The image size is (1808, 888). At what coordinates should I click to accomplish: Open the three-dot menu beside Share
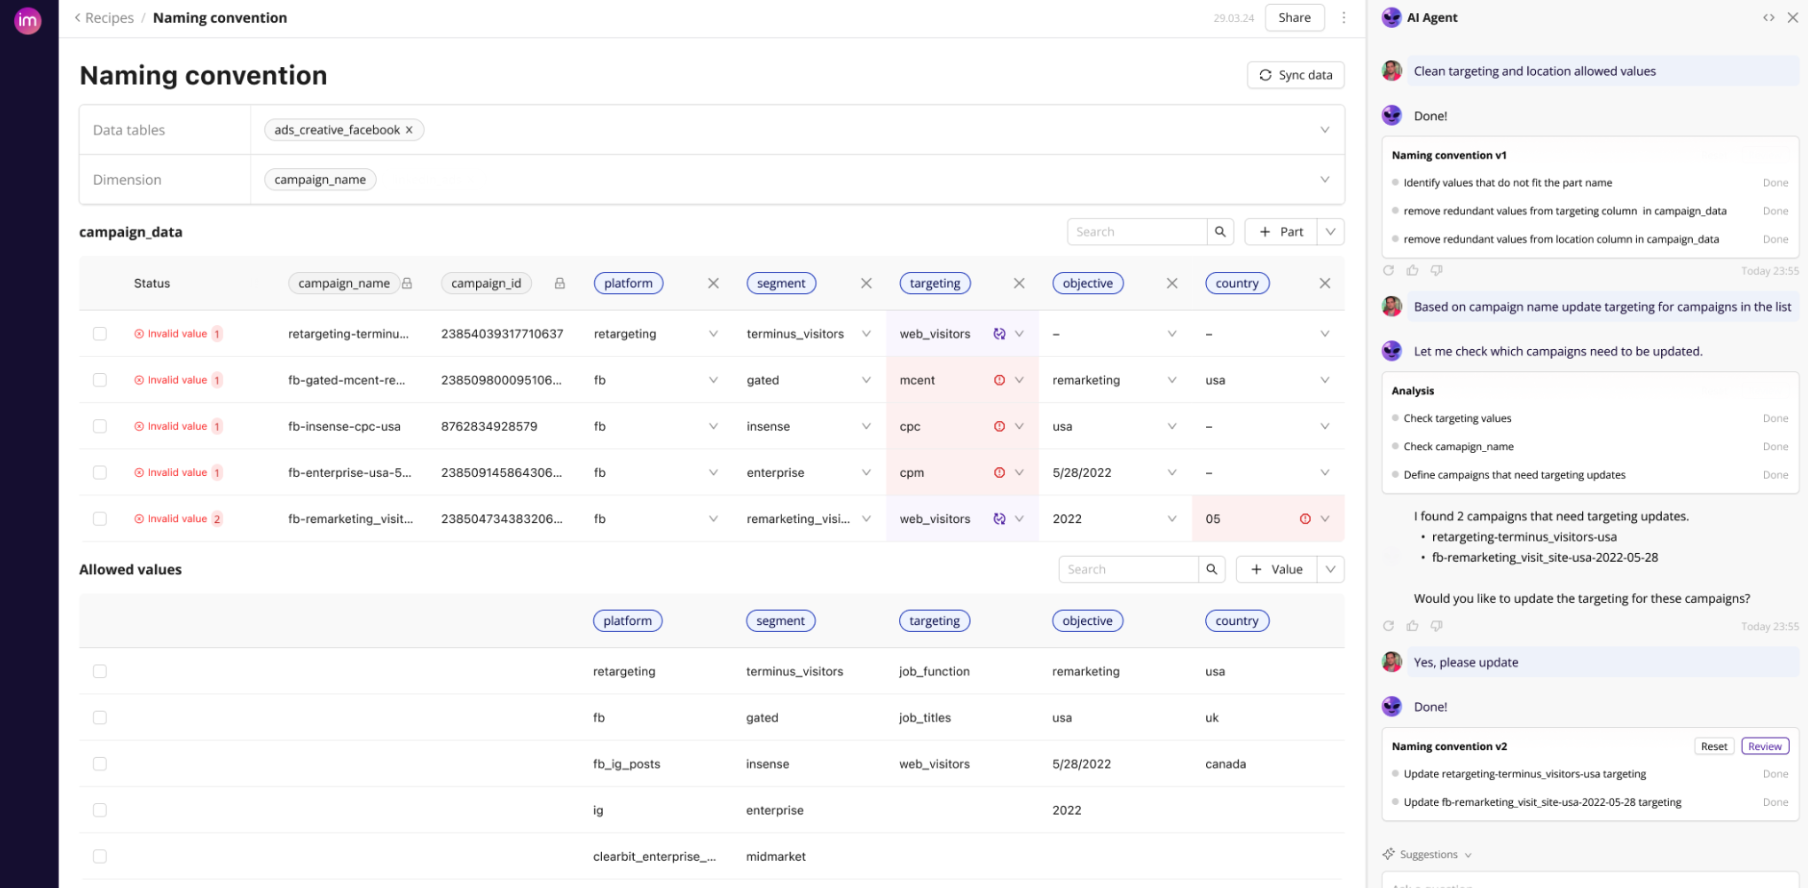(1343, 18)
